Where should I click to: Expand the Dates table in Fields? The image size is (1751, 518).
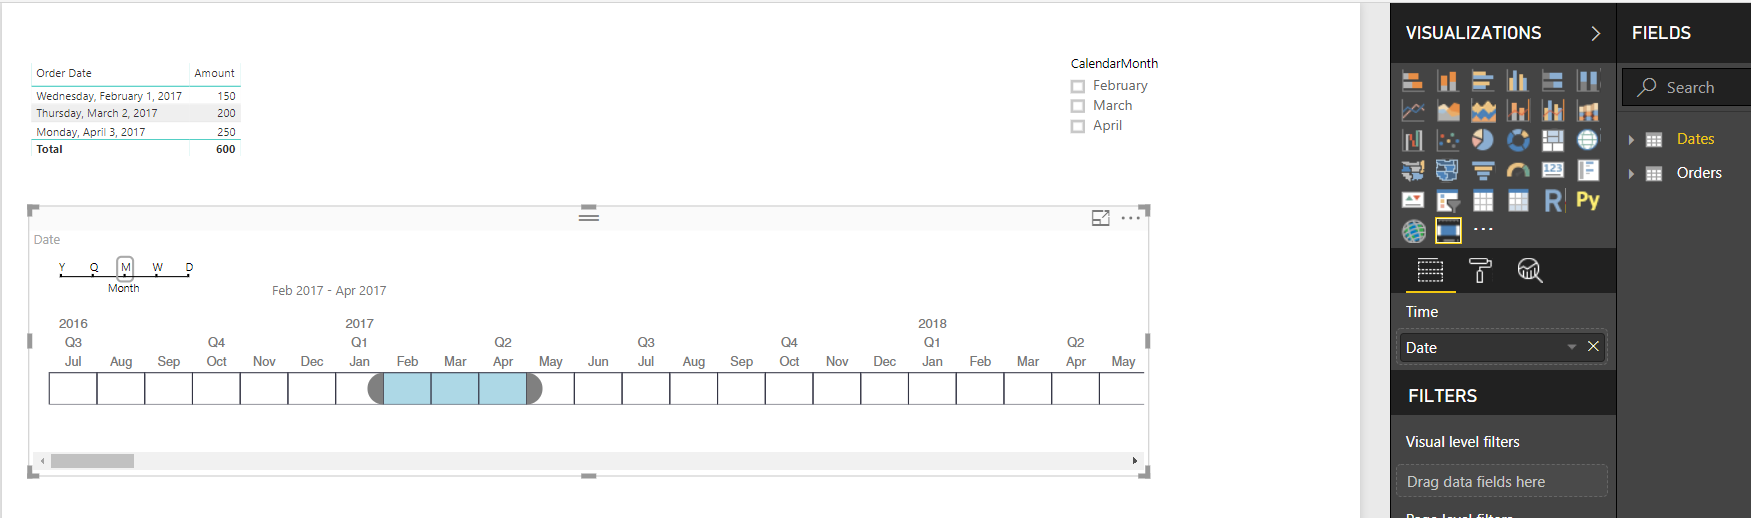coord(1631,140)
